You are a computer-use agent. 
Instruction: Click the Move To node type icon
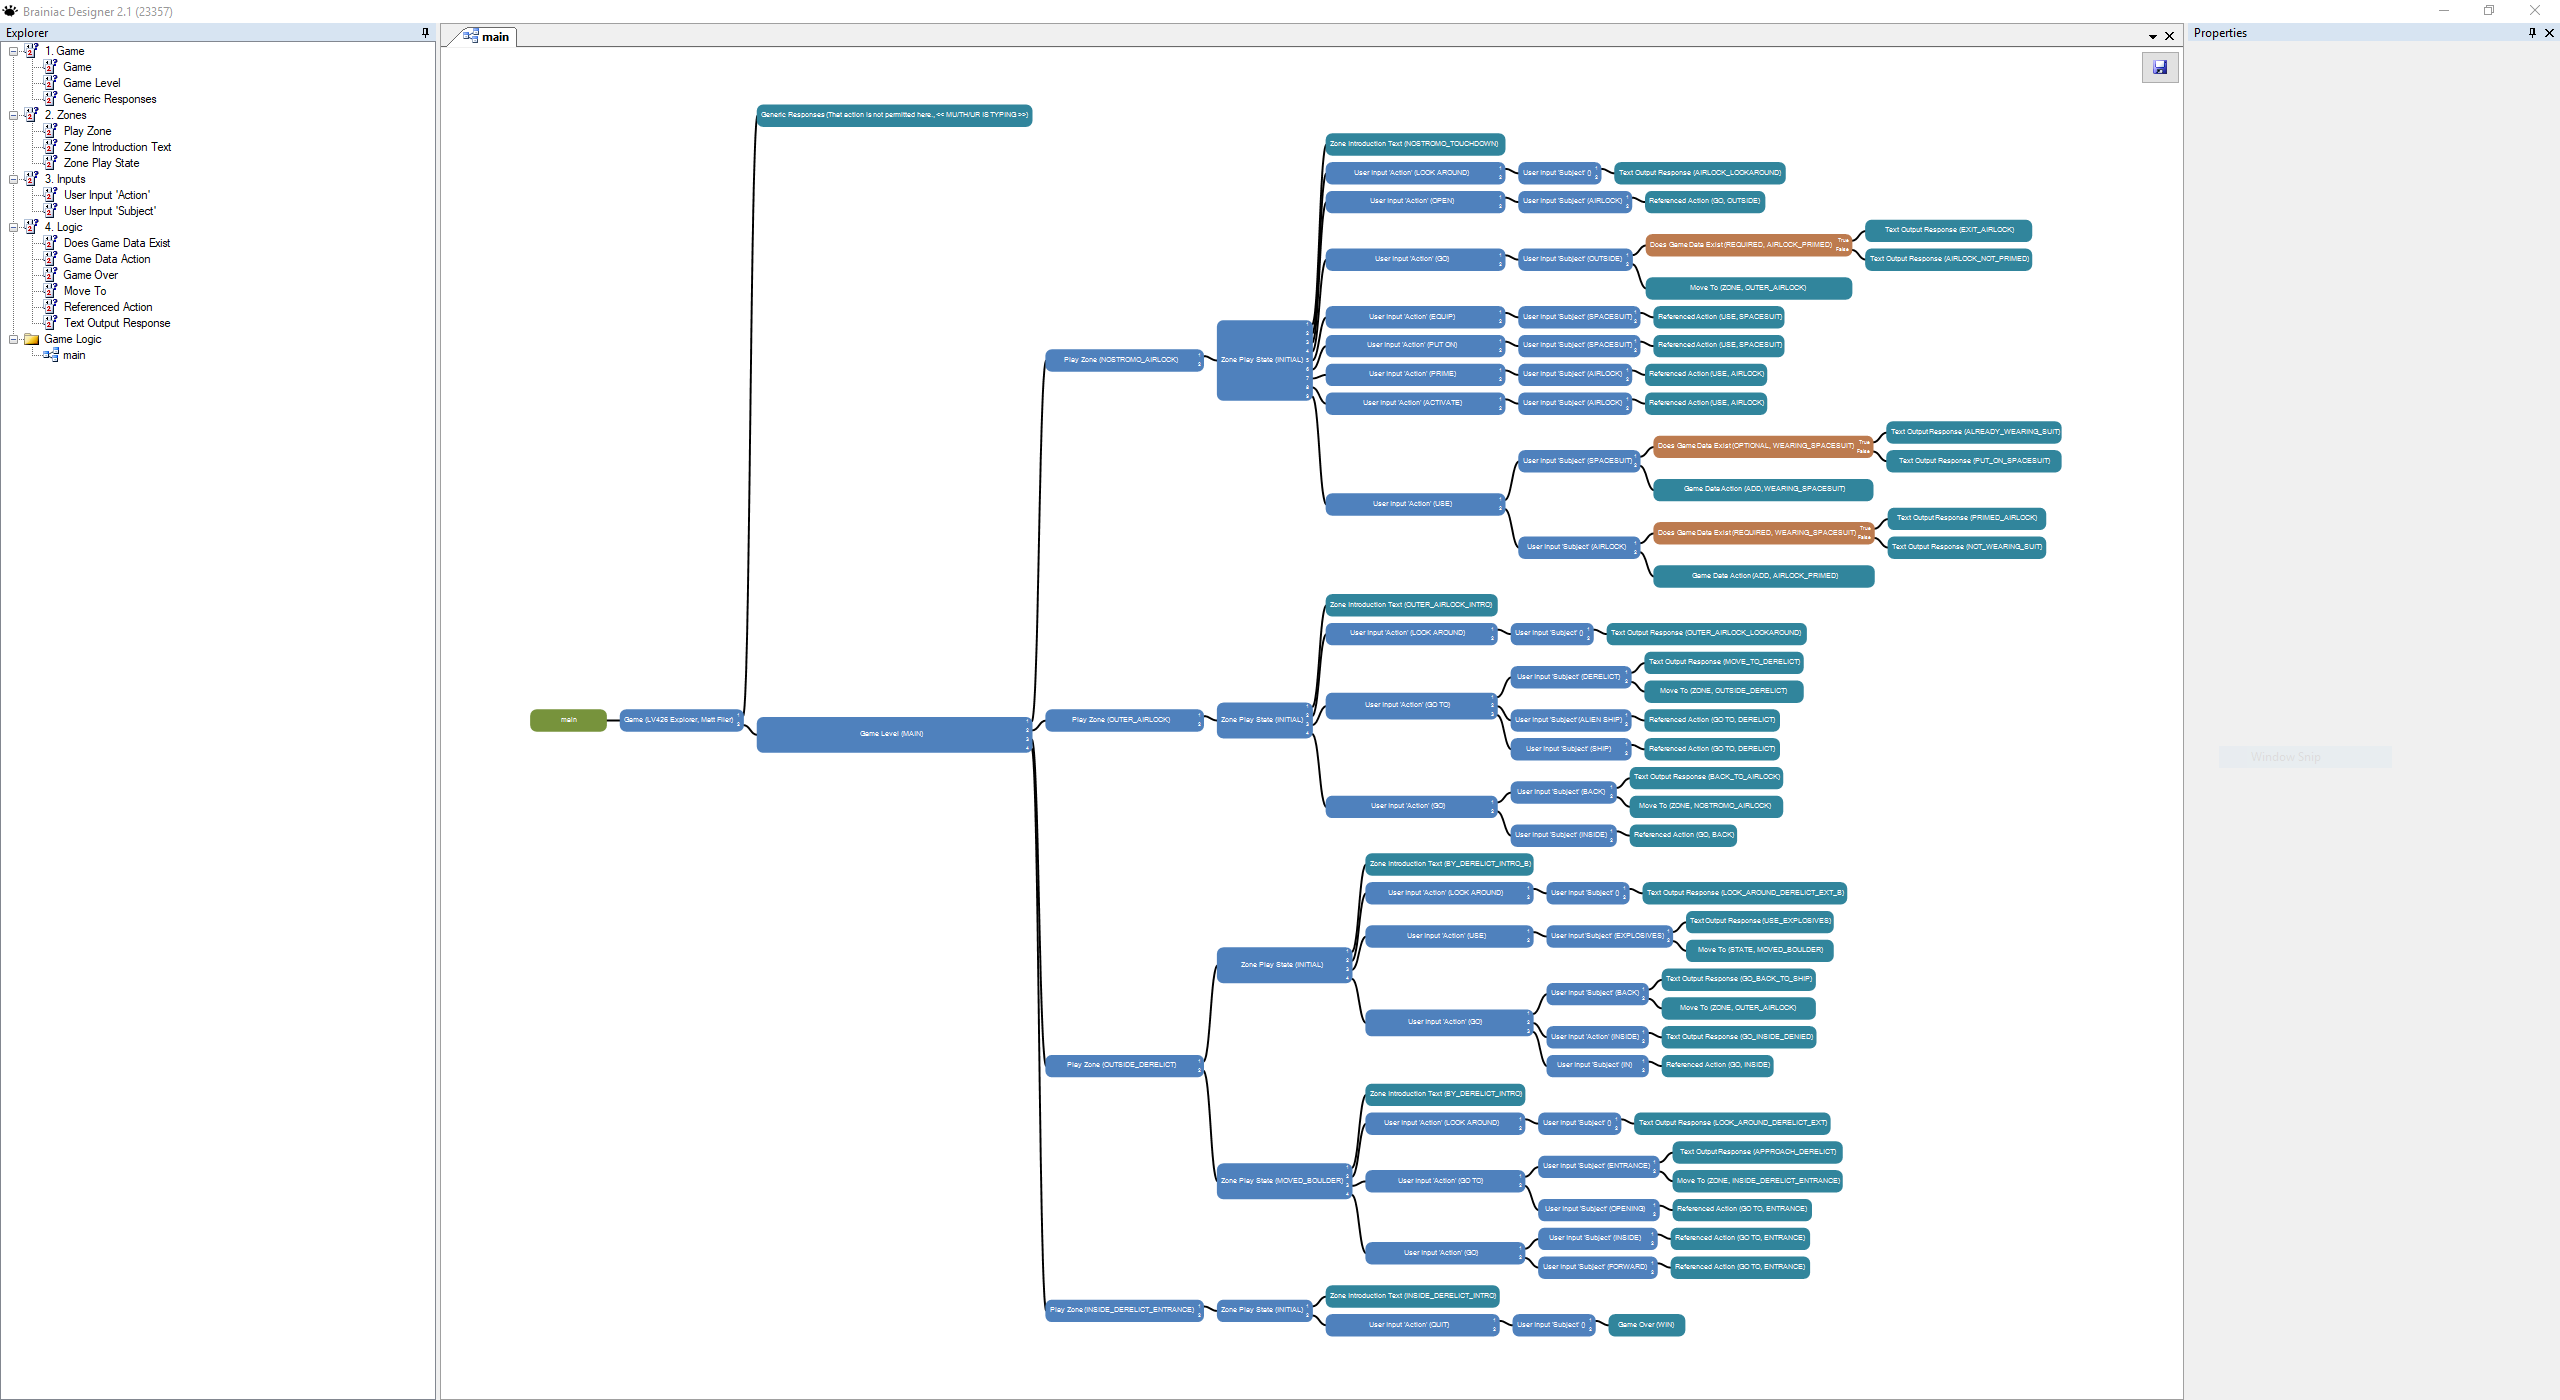50,291
